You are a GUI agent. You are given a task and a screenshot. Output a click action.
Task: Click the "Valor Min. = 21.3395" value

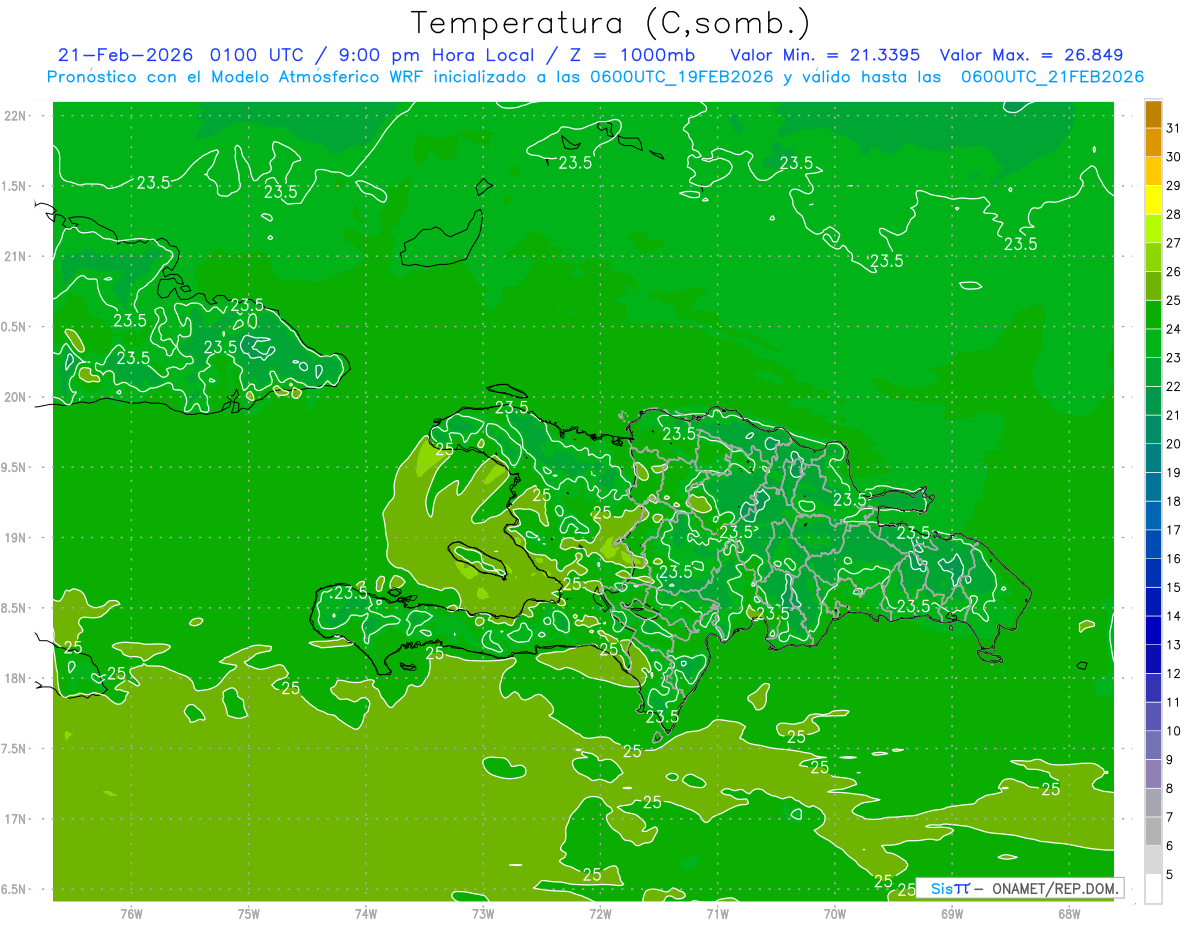[x=826, y=55]
